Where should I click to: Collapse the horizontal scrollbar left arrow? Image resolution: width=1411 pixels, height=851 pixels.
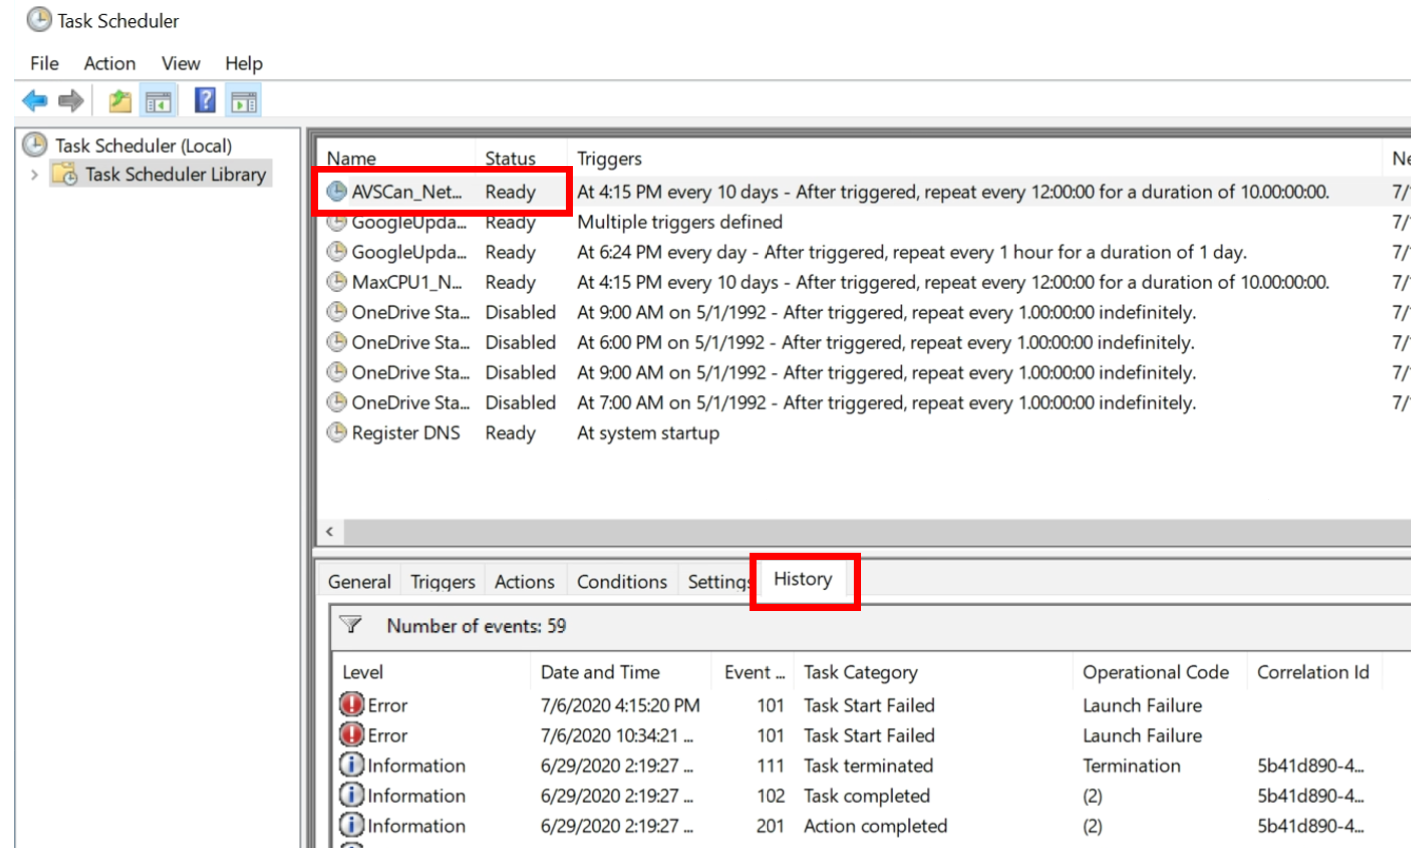pyautogui.click(x=329, y=531)
